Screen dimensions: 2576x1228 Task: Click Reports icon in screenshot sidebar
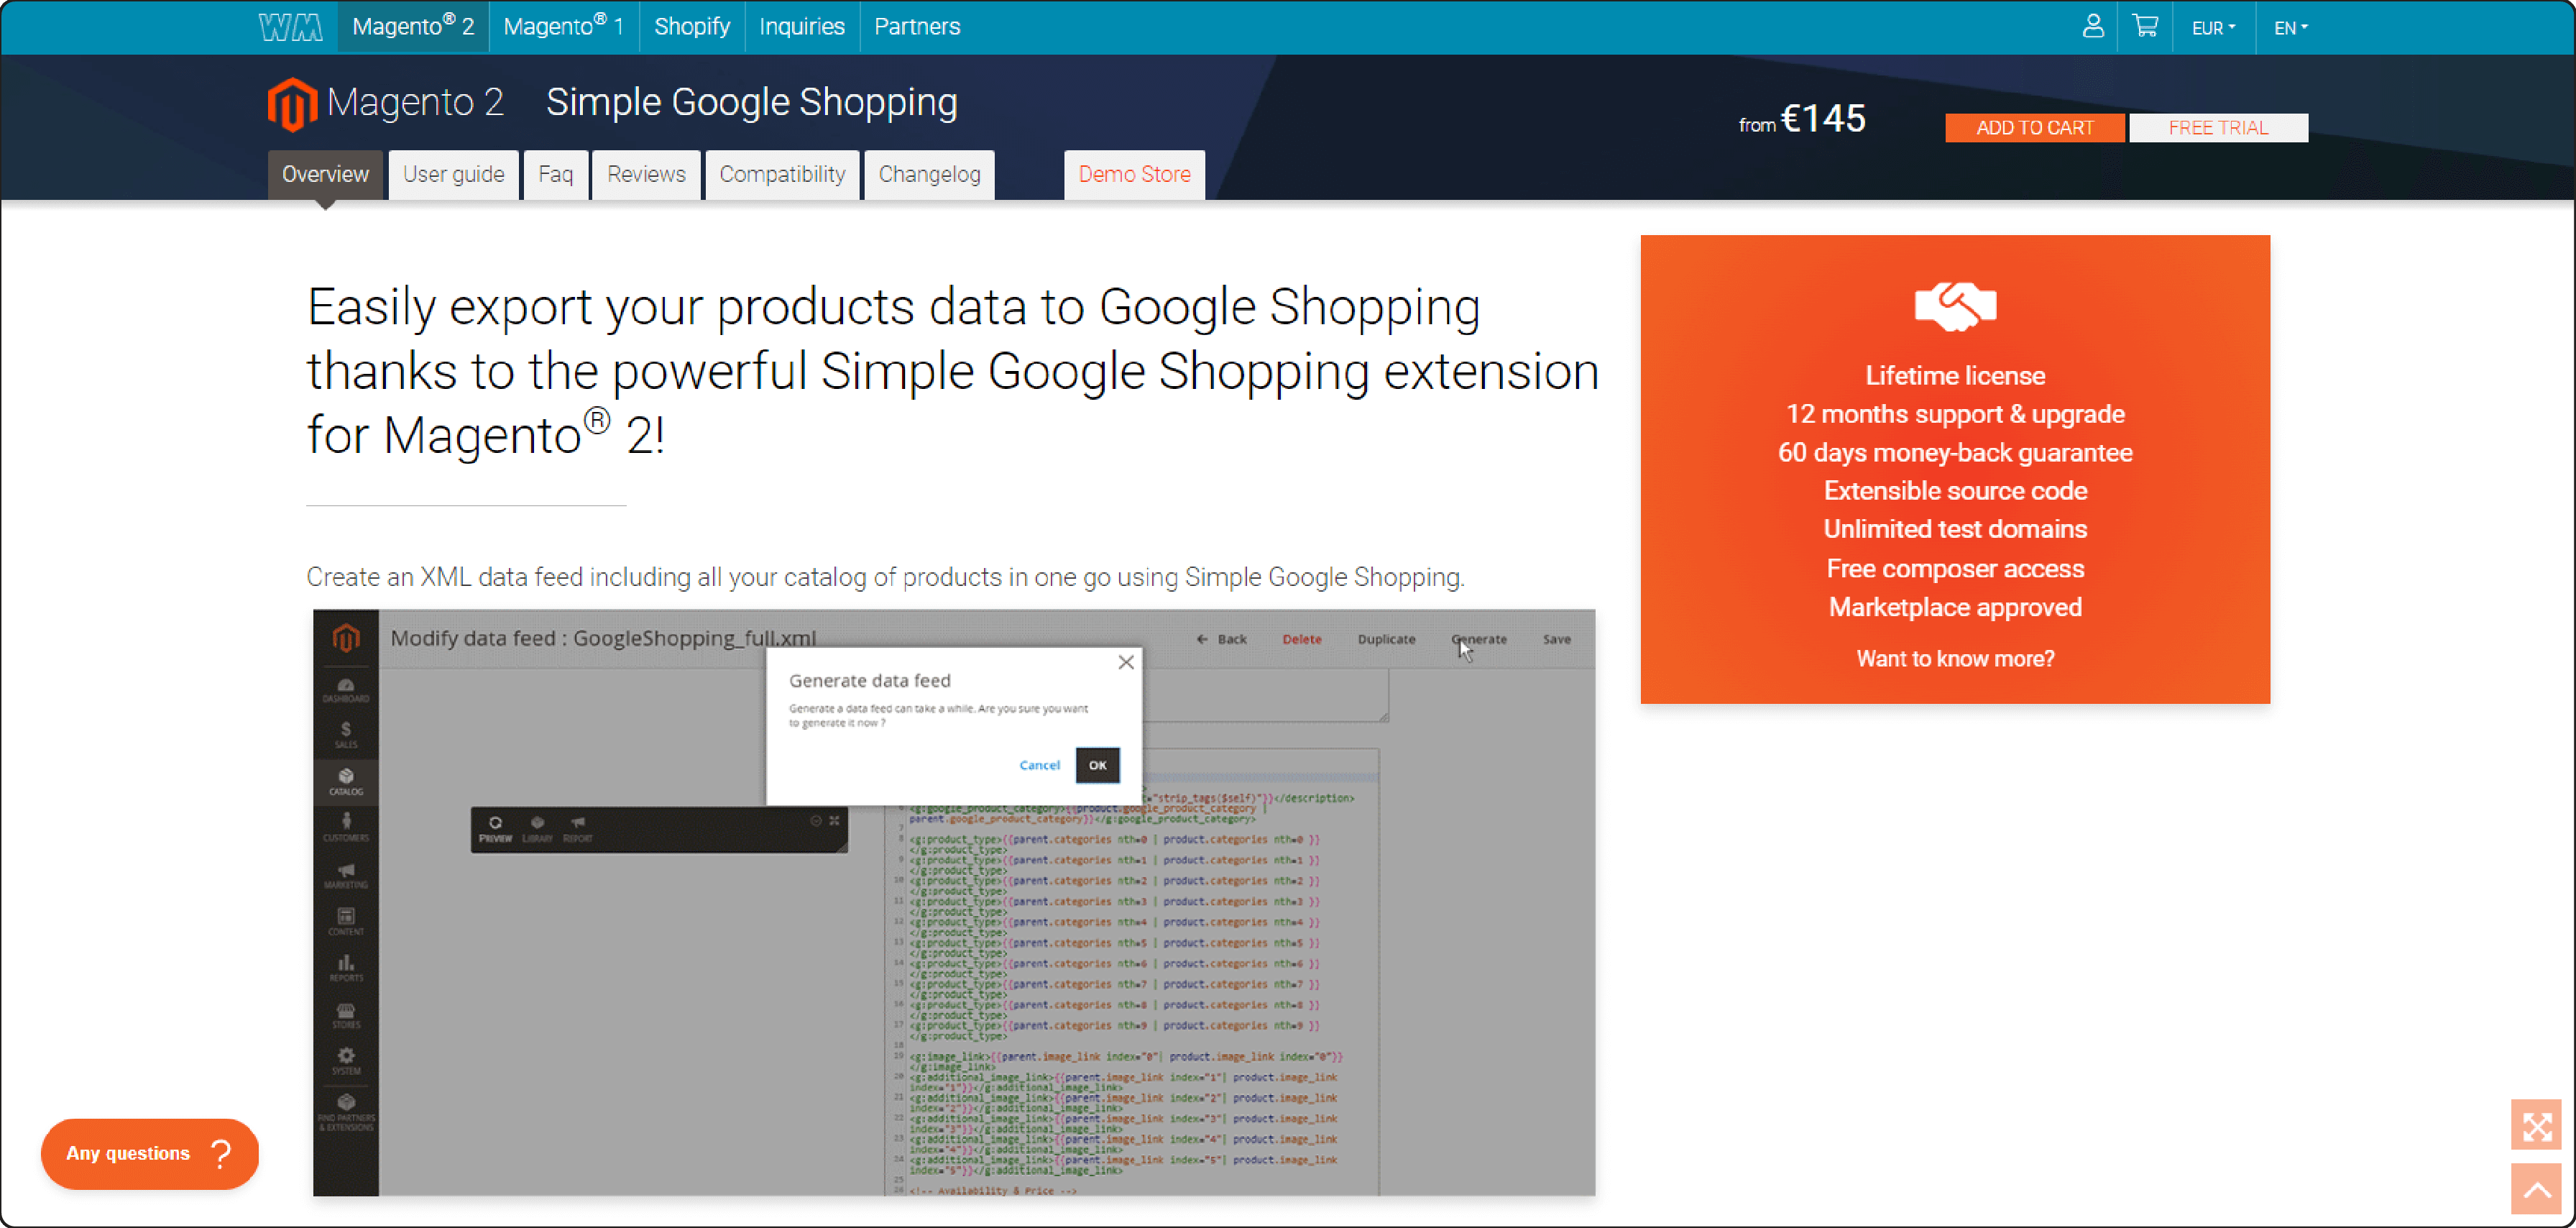click(345, 968)
